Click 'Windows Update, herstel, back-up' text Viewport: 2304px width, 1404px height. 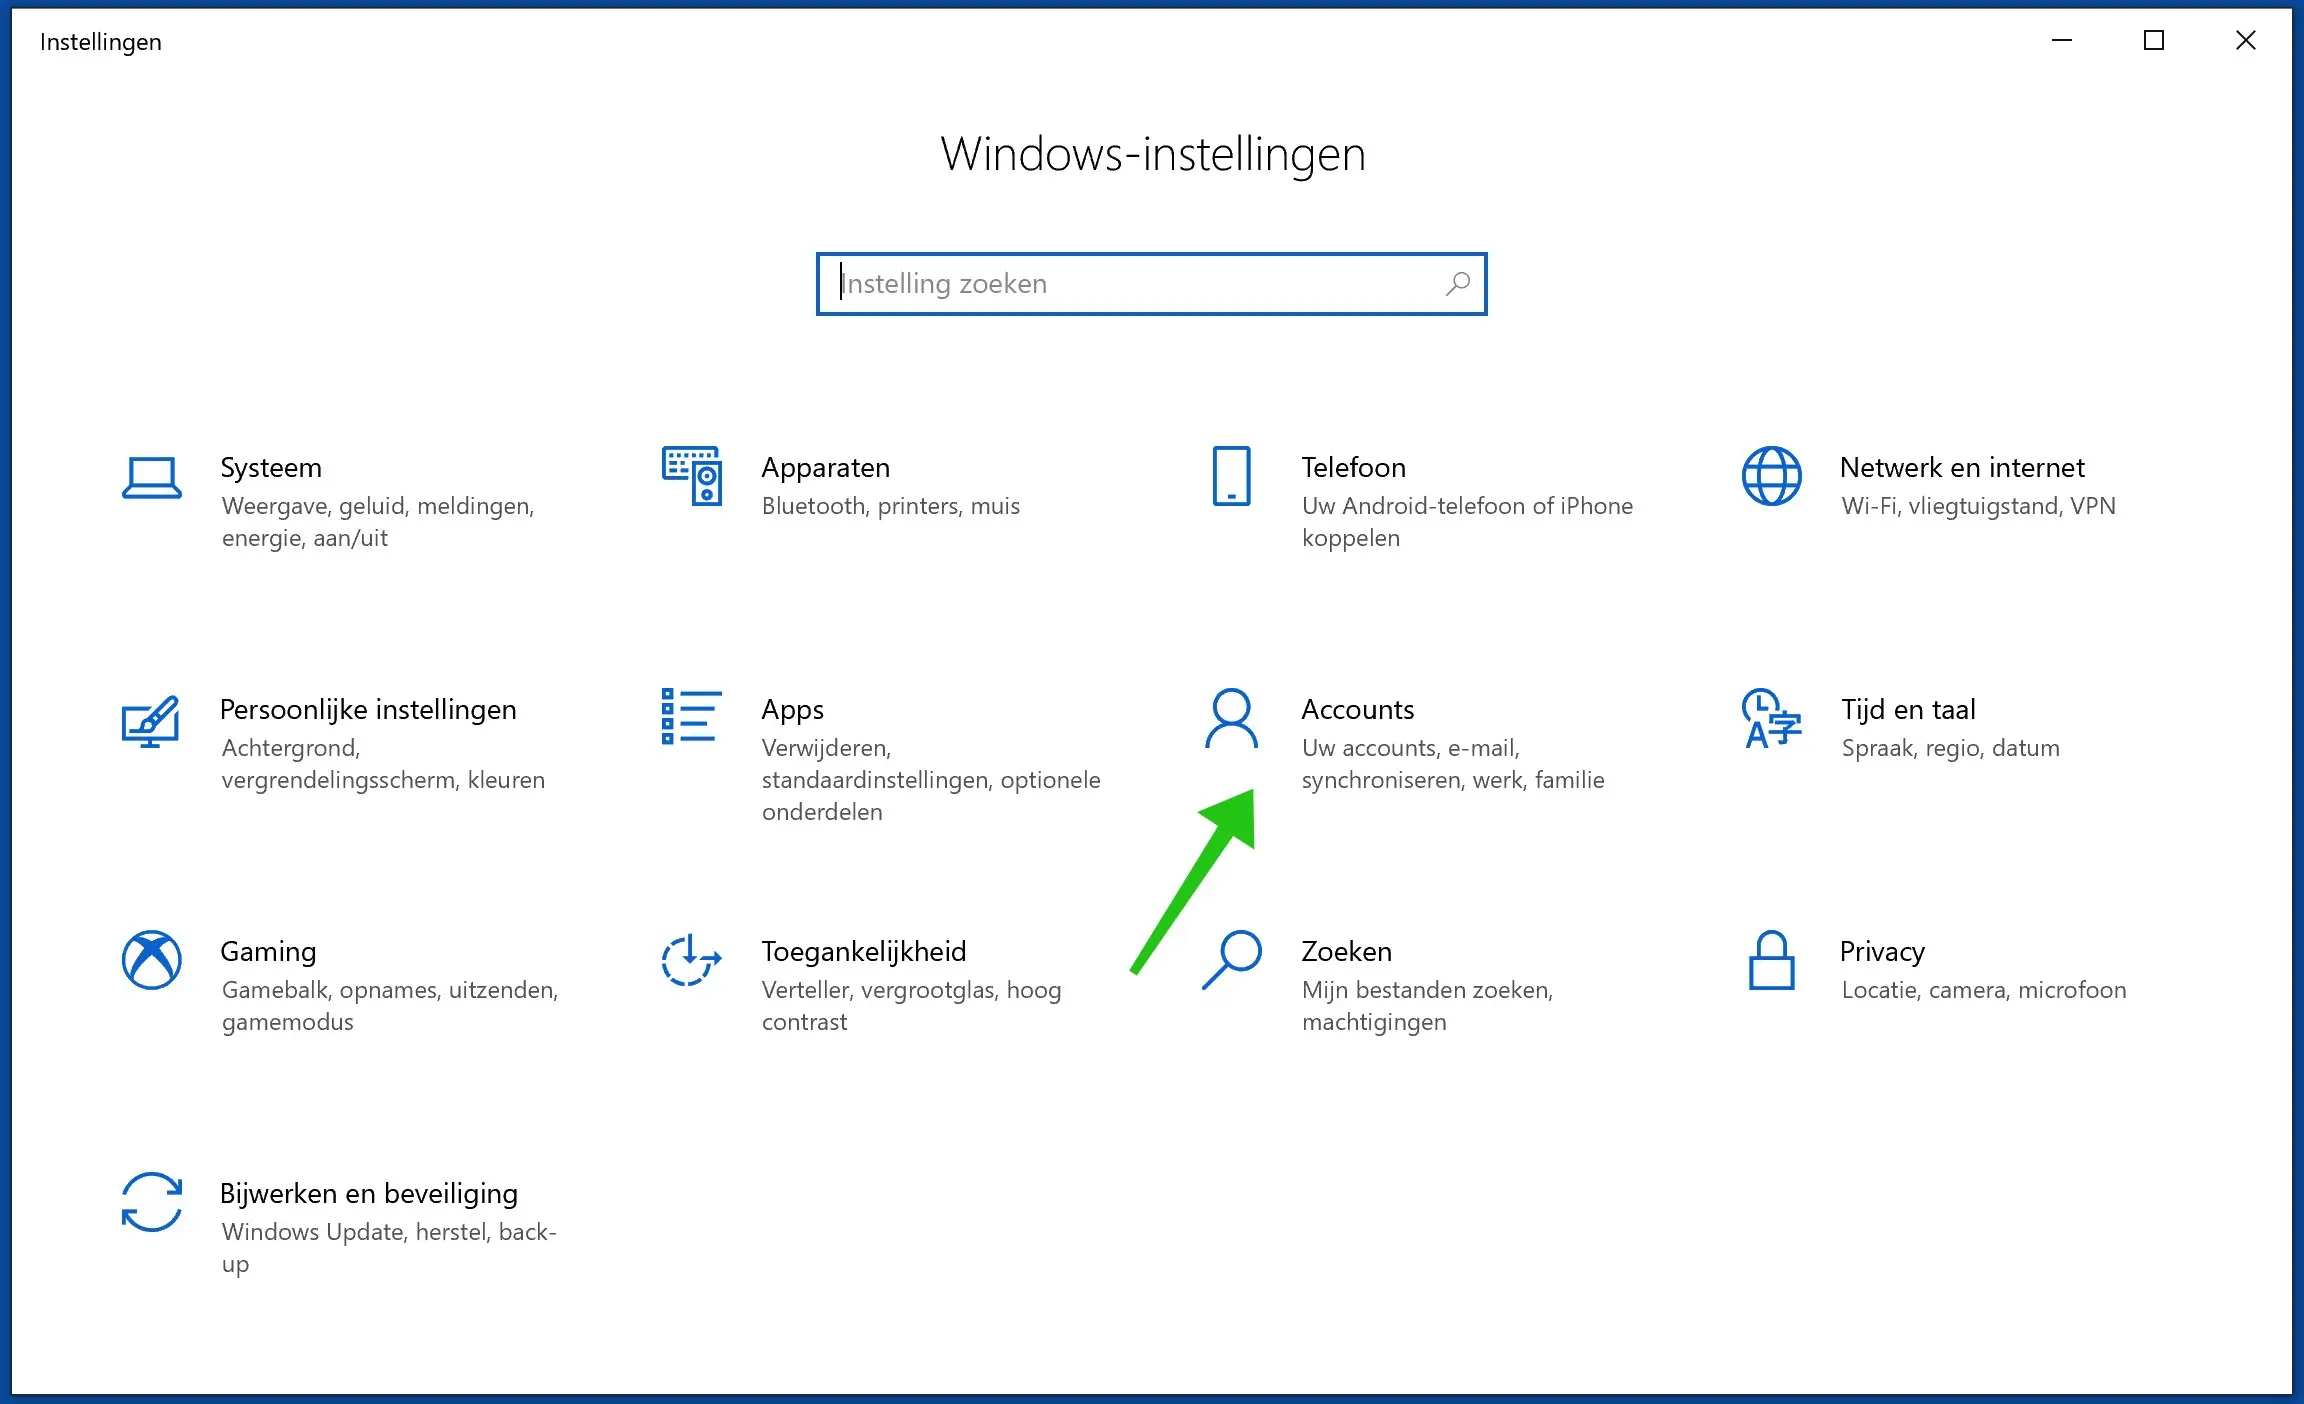click(x=389, y=1248)
